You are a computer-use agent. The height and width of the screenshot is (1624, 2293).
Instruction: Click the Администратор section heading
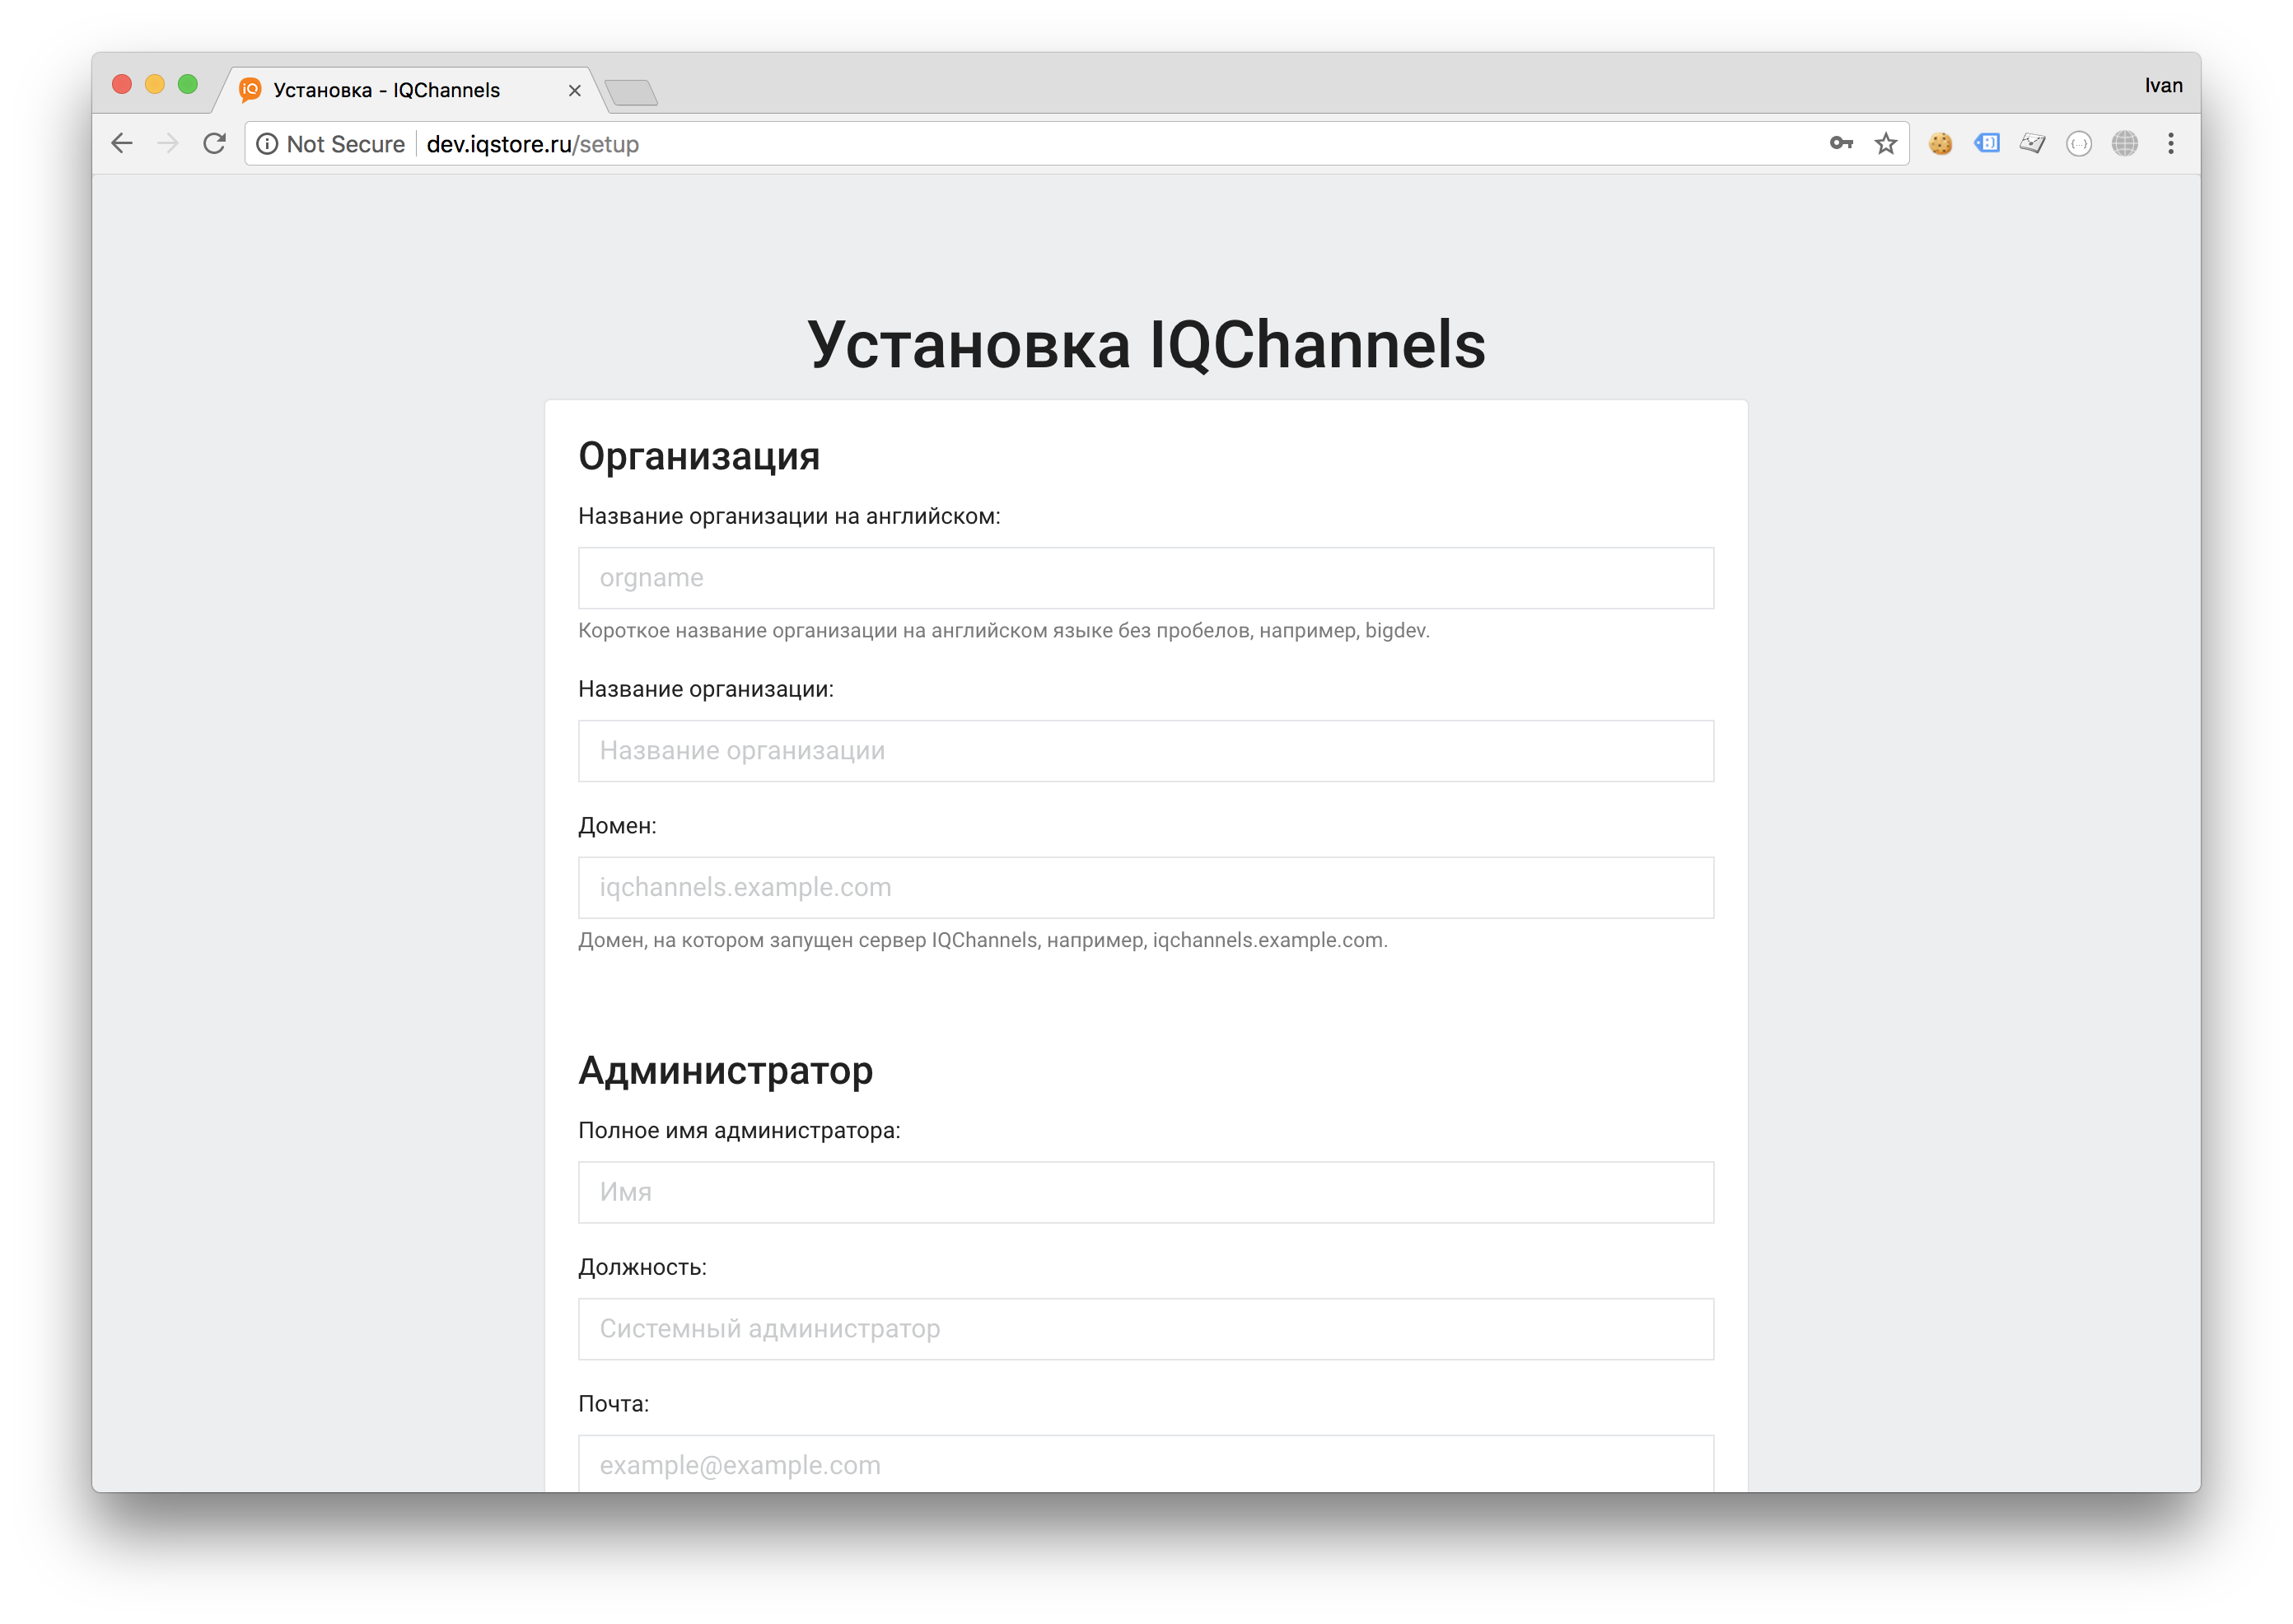pos(726,1071)
